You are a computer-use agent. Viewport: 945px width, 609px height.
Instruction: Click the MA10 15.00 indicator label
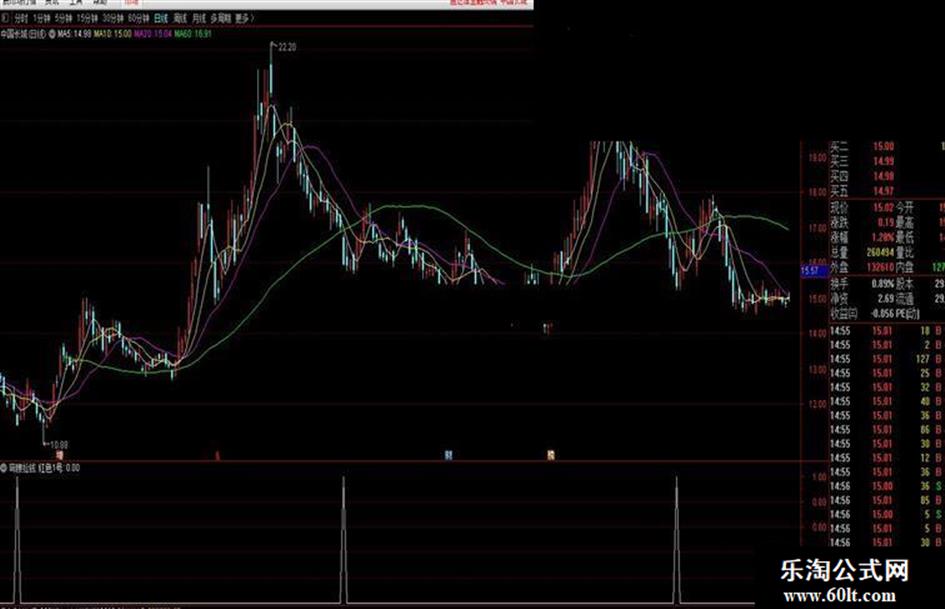tap(113, 34)
